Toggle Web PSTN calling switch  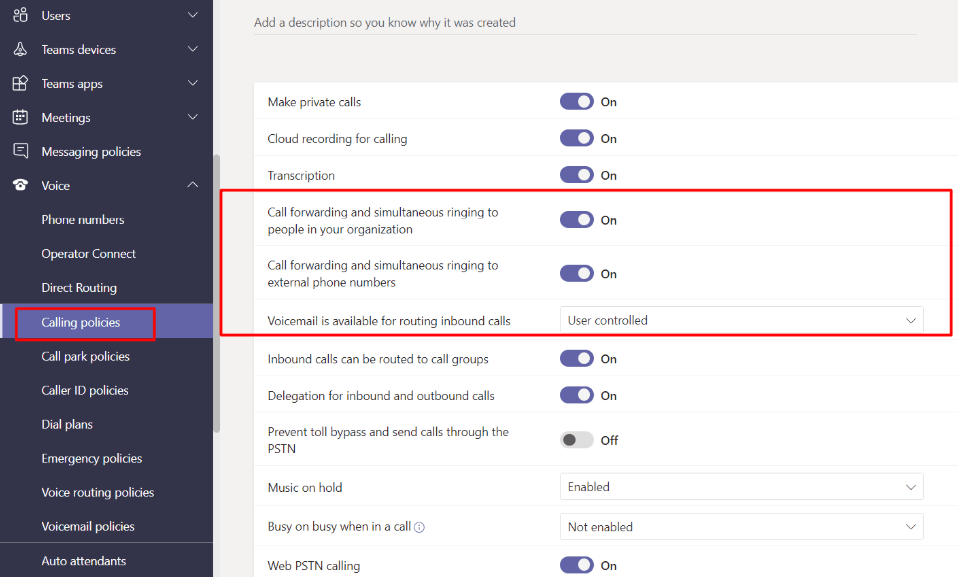(x=577, y=566)
